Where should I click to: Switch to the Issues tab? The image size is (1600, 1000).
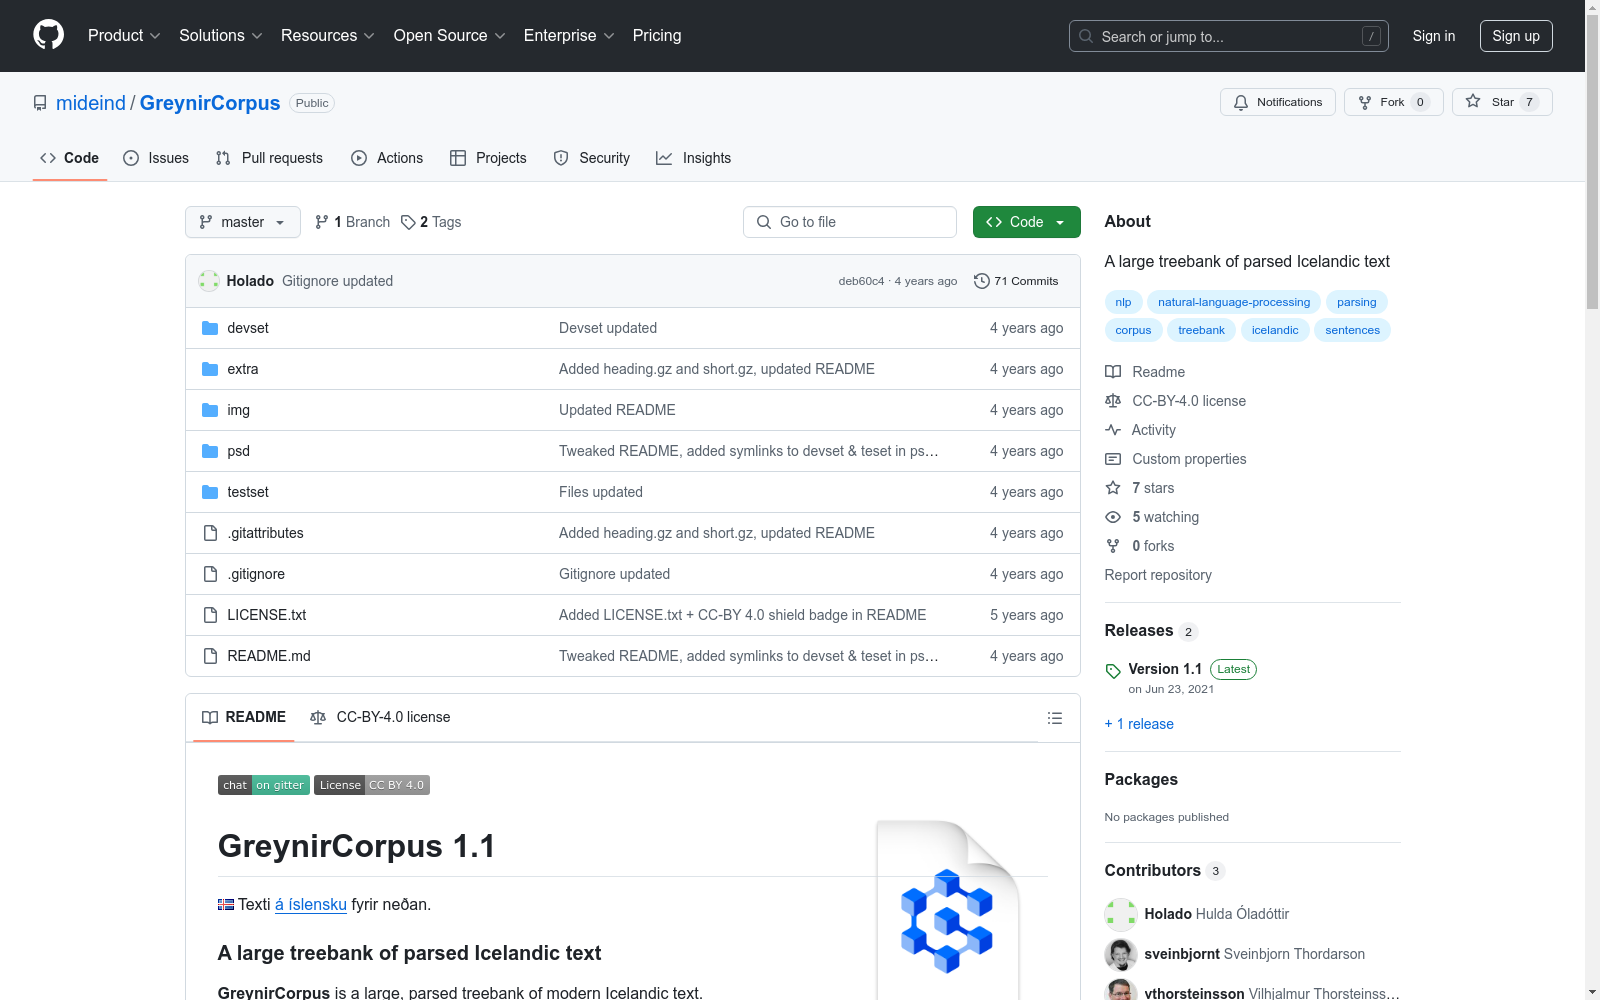point(156,158)
